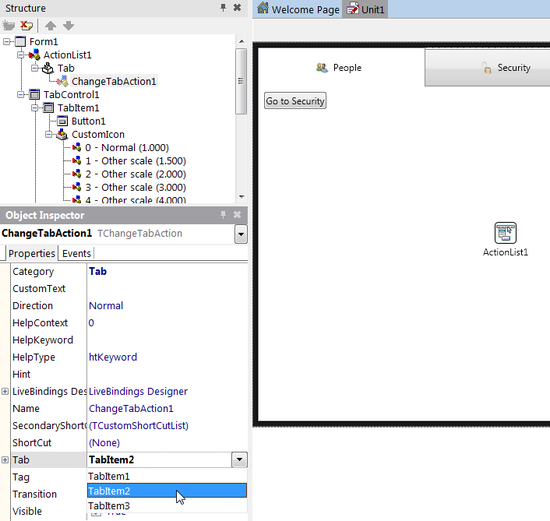Screen dimensions: 550x521
Task: Click the Go to Security button
Action: tap(295, 101)
